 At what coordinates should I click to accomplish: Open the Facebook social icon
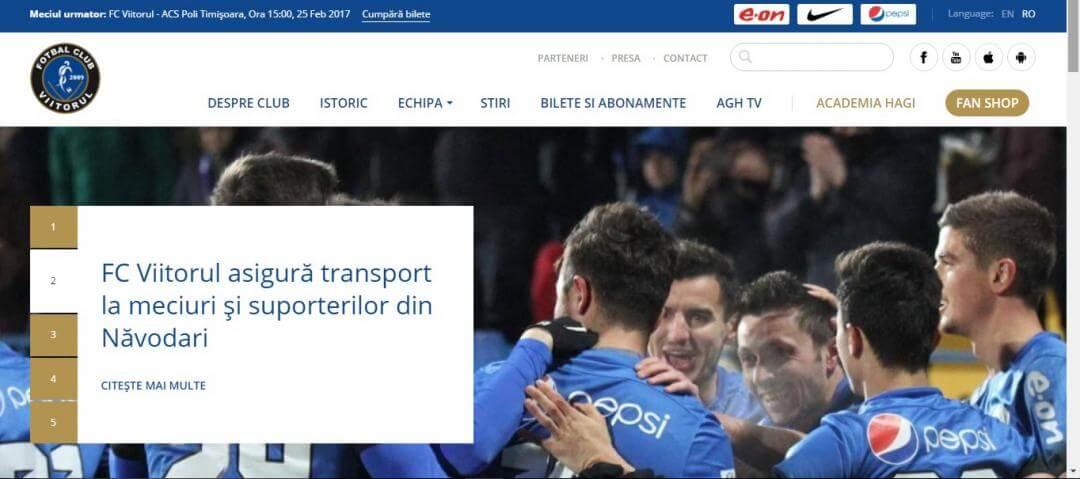(x=923, y=57)
